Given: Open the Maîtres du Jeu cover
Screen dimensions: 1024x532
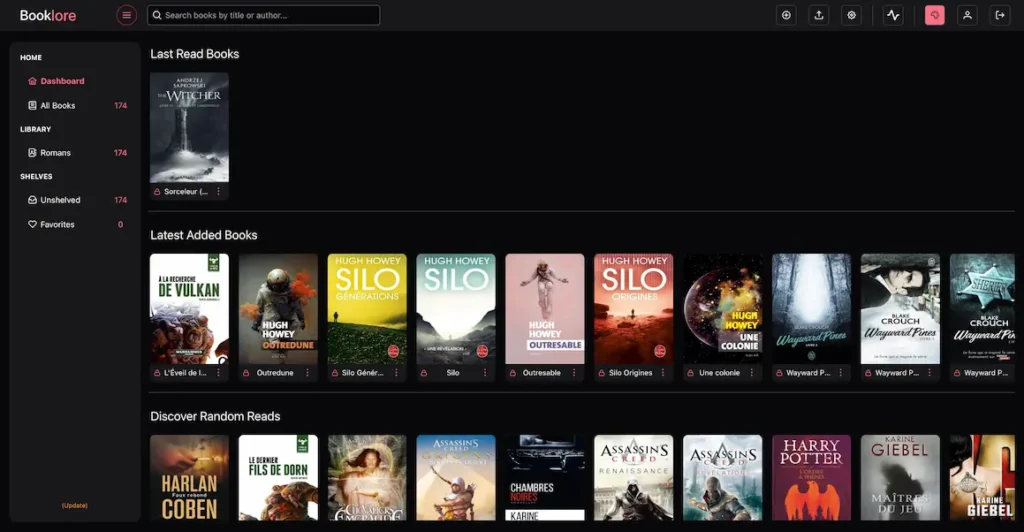Looking at the screenshot, I should [x=900, y=478].
